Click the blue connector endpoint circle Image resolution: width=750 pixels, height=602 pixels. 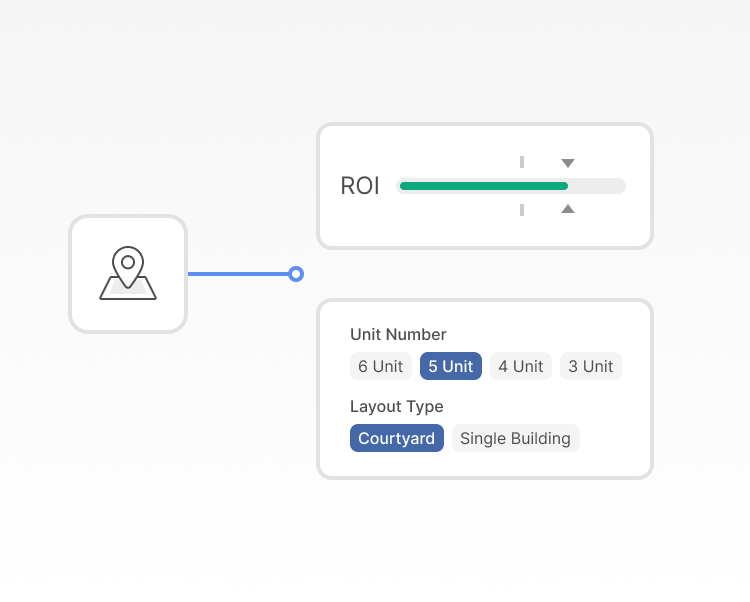(296, 274)
